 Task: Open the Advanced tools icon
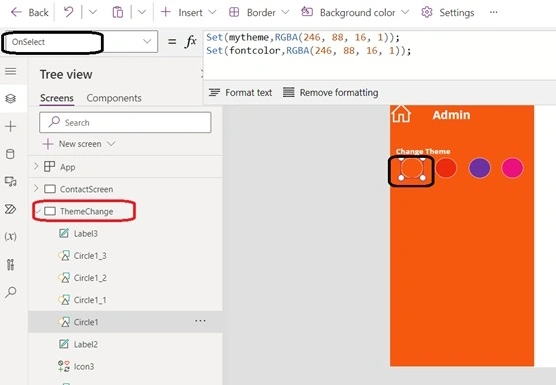pos(11,264)
